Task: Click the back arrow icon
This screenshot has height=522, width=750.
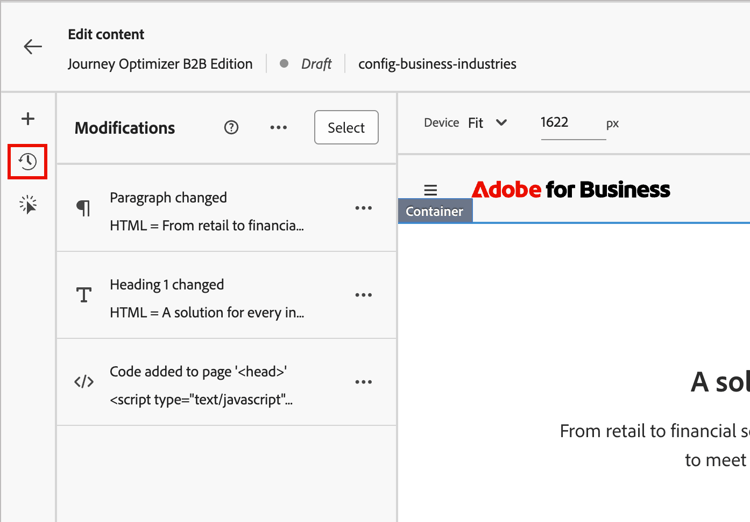Action: coord(33,47)
